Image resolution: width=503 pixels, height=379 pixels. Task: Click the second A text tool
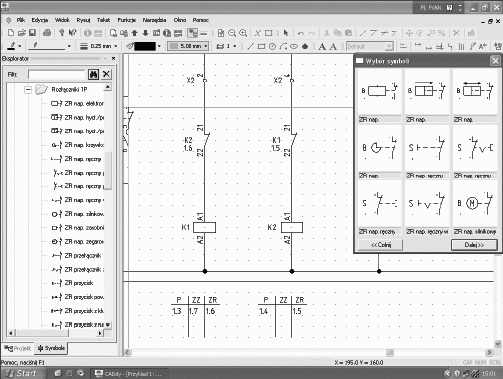point(333,46)
